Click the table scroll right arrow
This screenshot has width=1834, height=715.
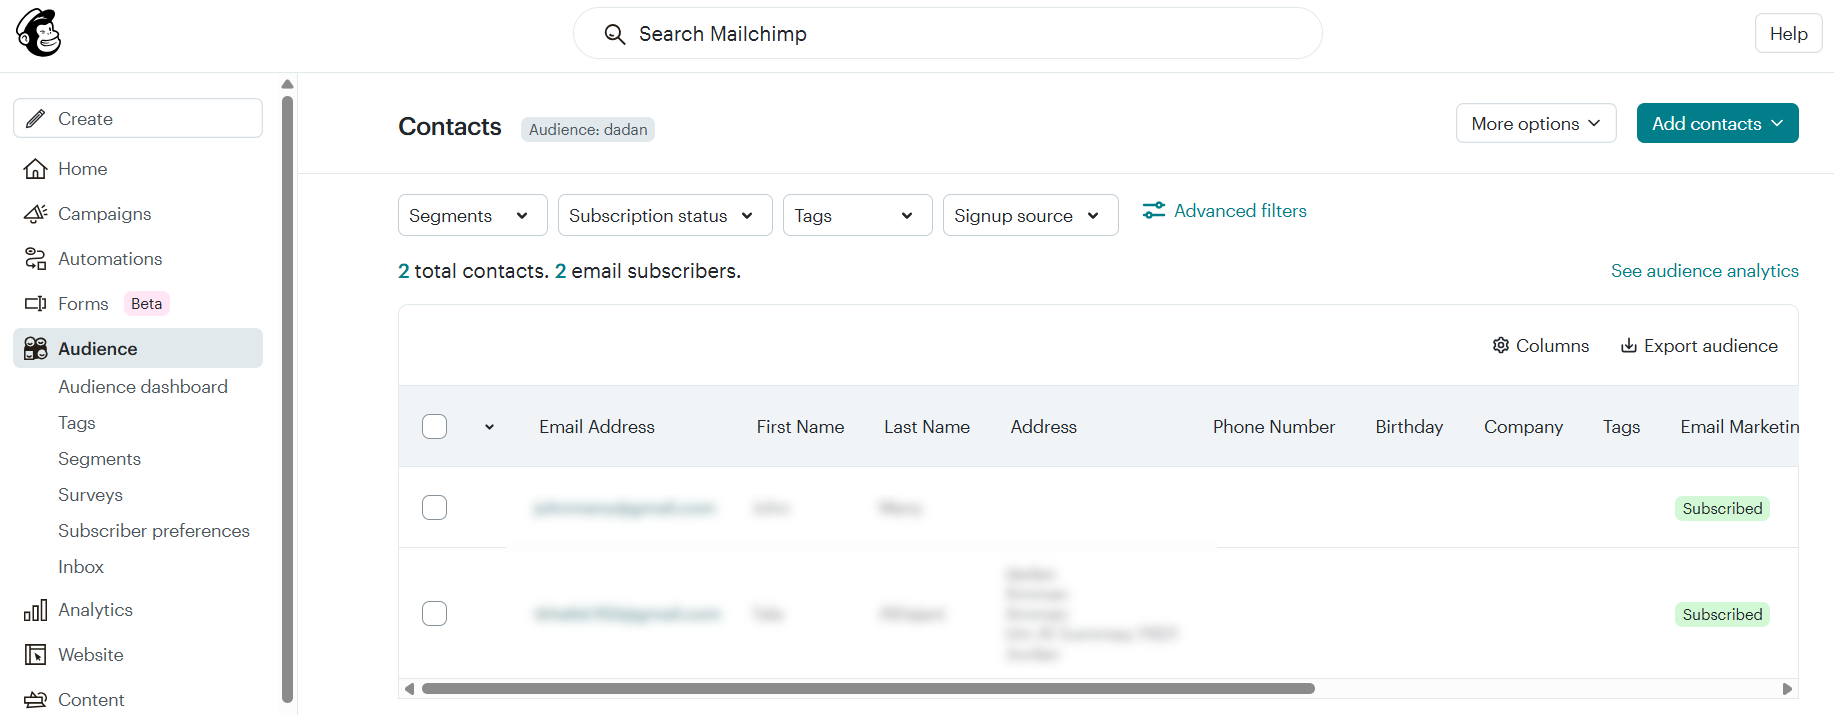[1787, 688]
